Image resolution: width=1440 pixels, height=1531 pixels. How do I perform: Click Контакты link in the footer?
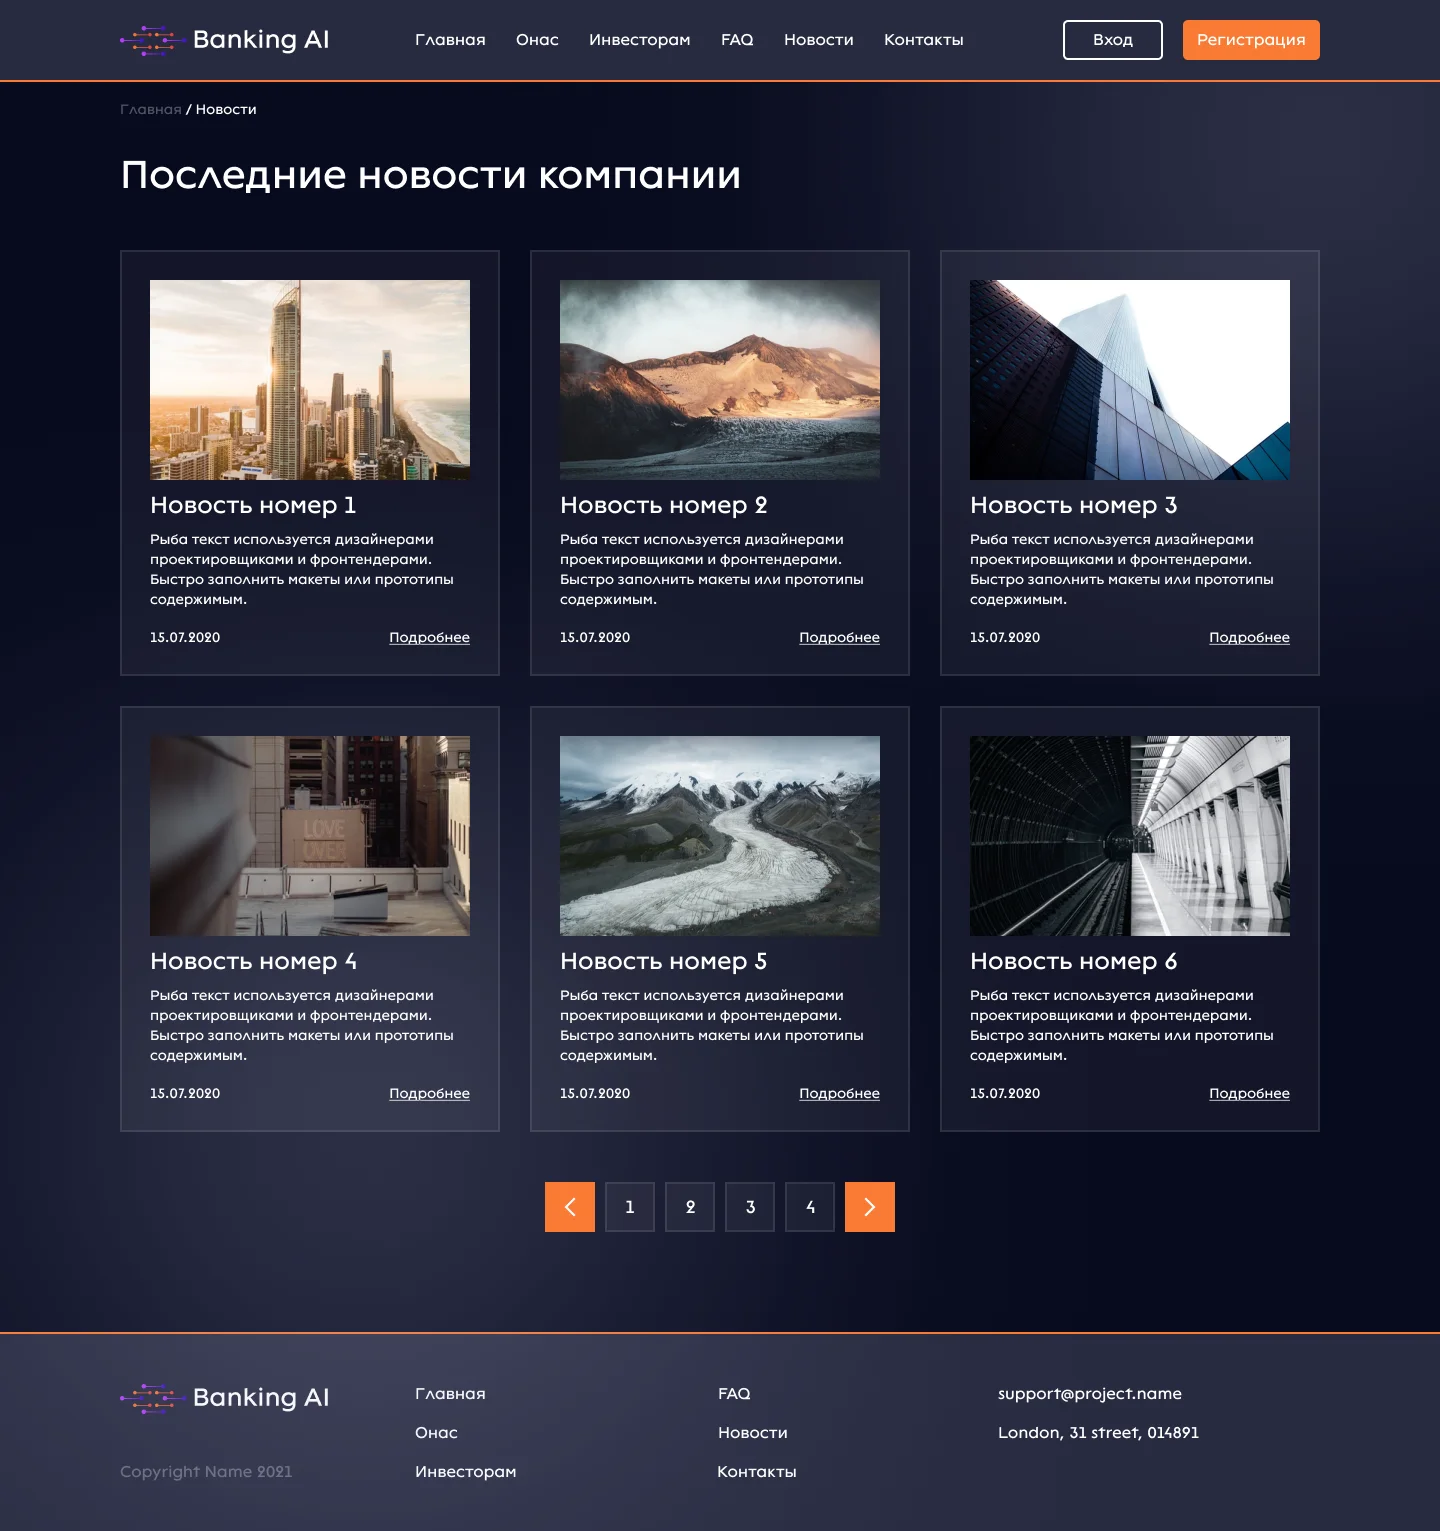click(757, 1472)
